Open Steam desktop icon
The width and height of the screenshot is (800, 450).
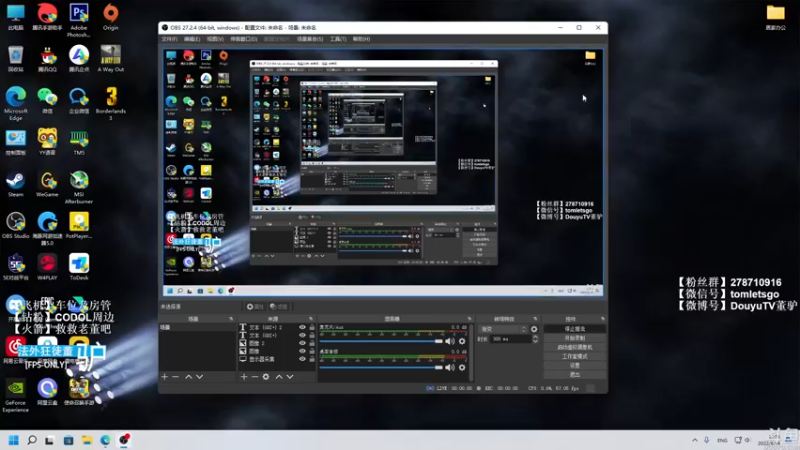click(x=15, y=184)
